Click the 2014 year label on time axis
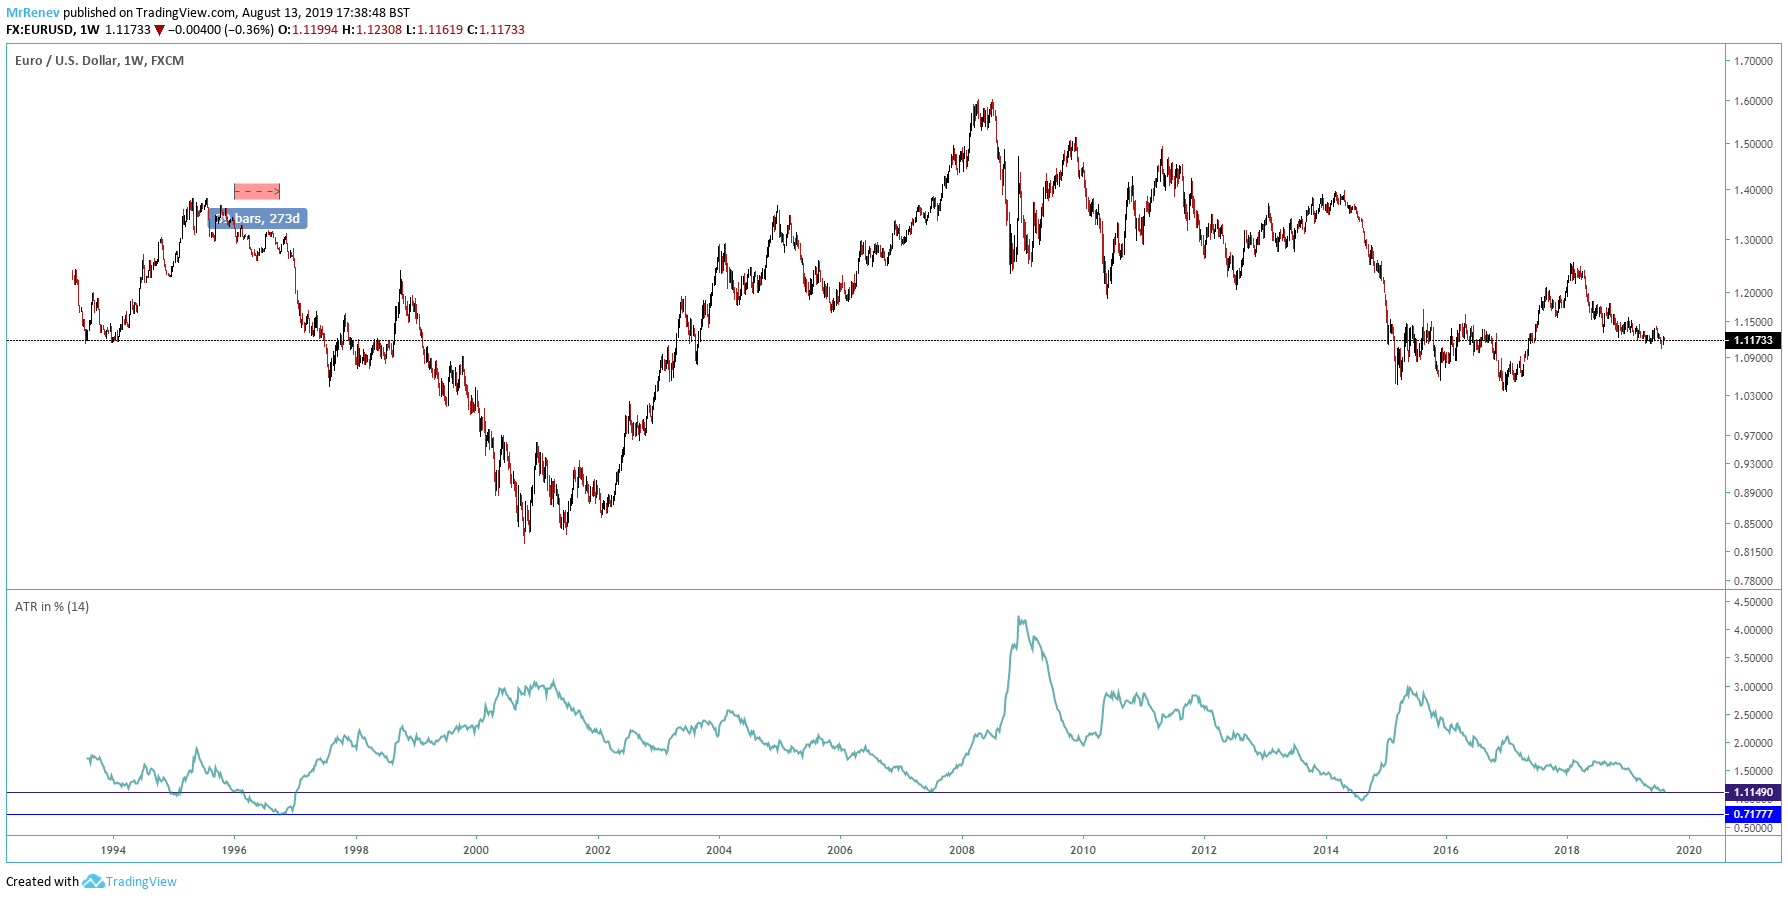 click(x=1326, y=850)
